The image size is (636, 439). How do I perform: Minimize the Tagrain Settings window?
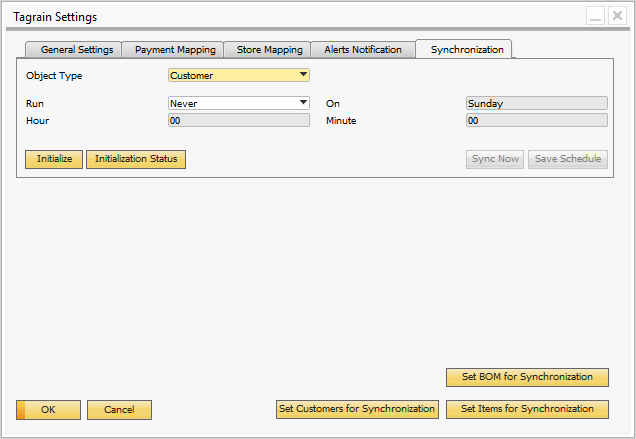(595, 17)
